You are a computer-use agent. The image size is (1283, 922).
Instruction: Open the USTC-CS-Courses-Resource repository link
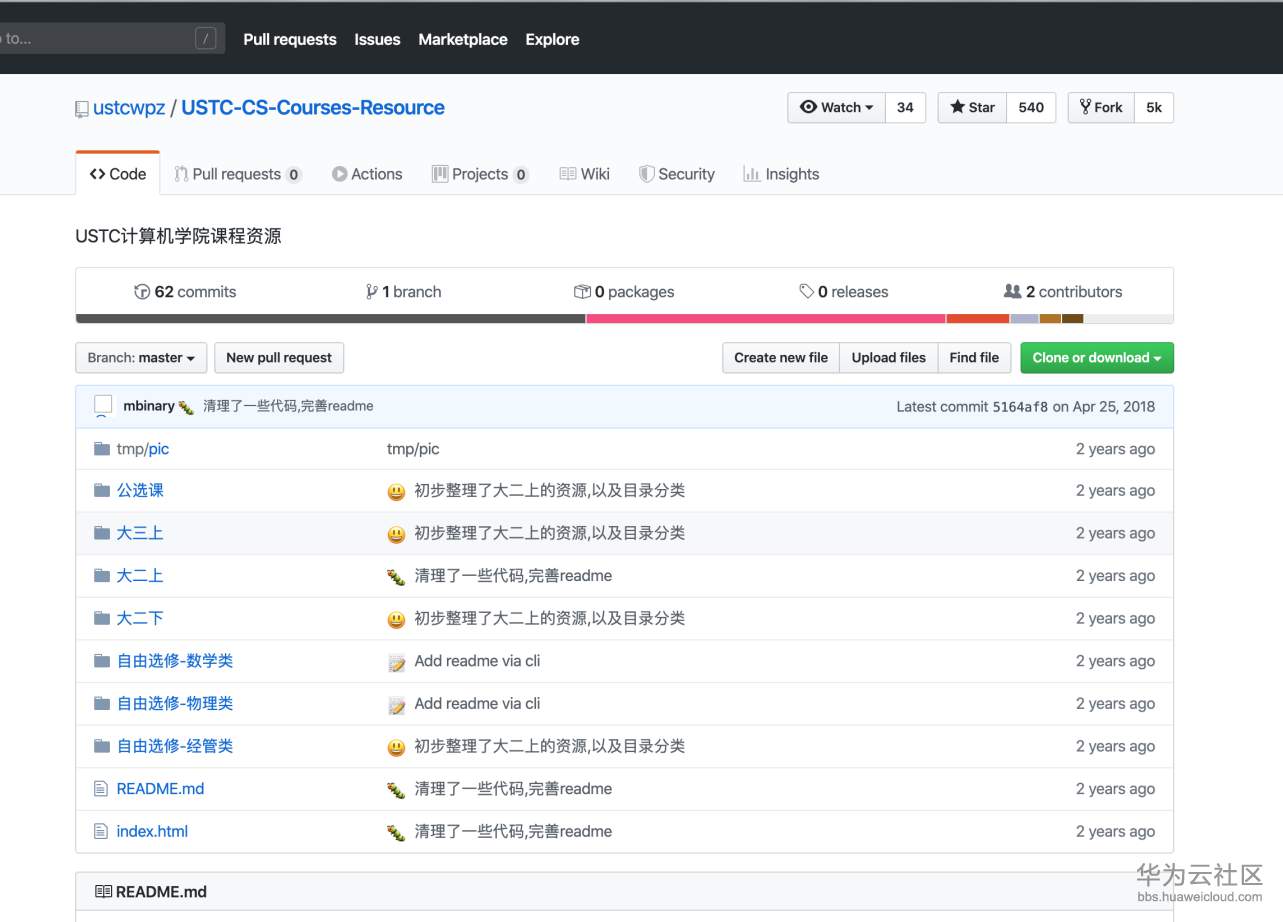tap(313, 108)
